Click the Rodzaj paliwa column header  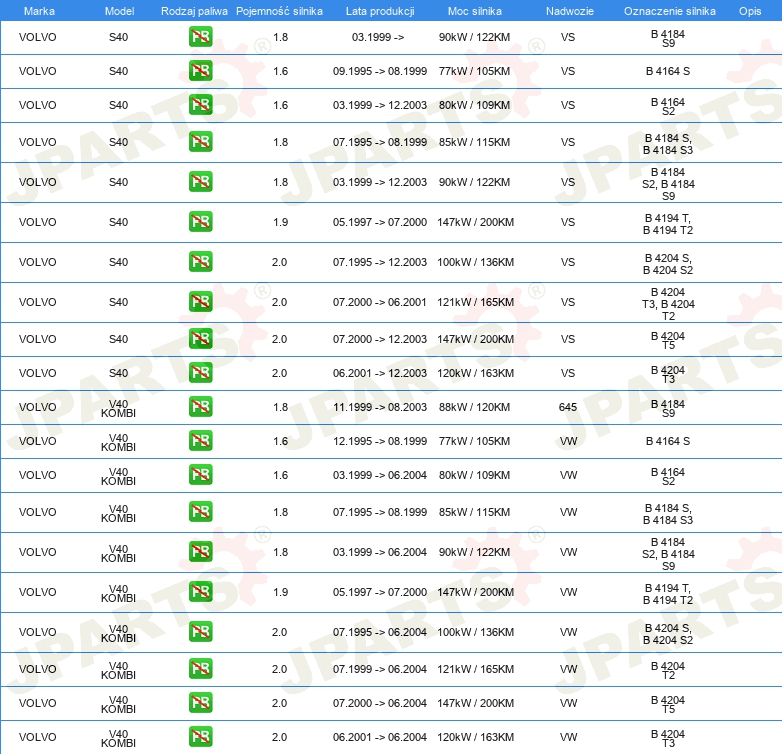(x=194, y=11)
